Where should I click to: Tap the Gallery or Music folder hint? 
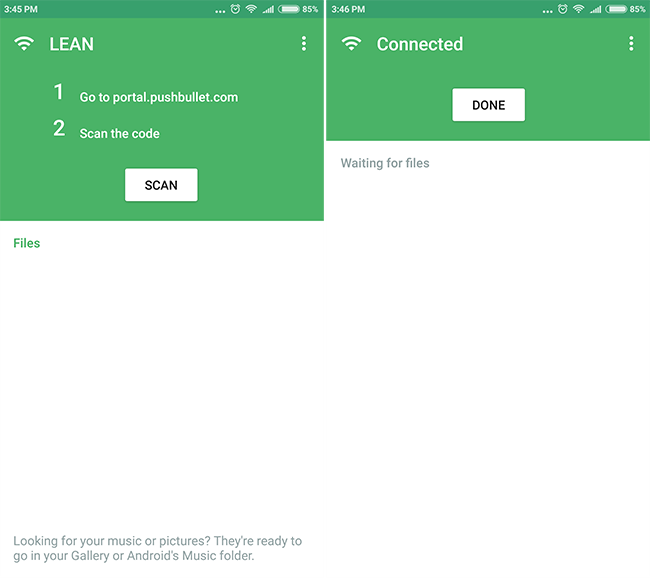(158, 548)
